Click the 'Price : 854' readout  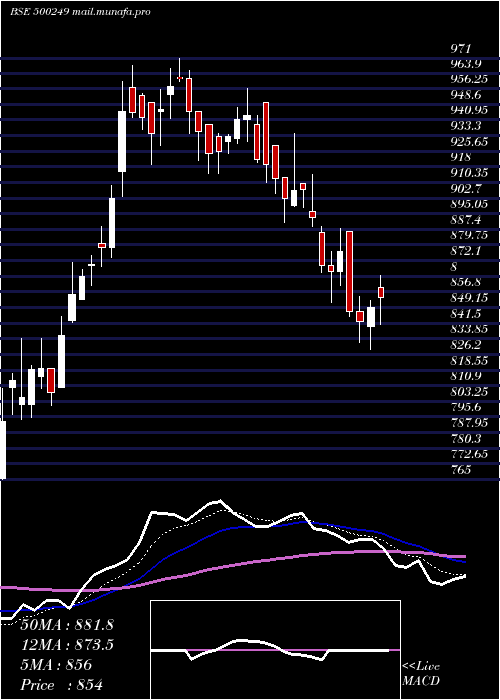coord(62,685)
